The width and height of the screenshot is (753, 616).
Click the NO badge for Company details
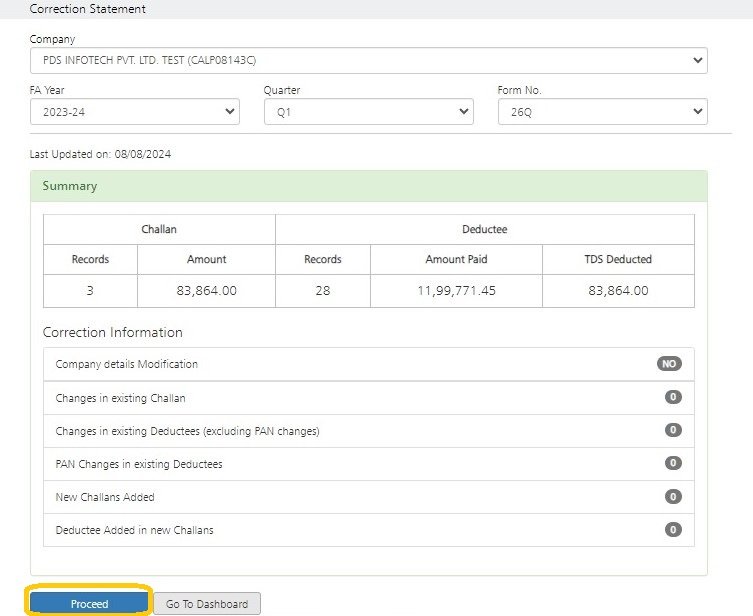[669, 364]
